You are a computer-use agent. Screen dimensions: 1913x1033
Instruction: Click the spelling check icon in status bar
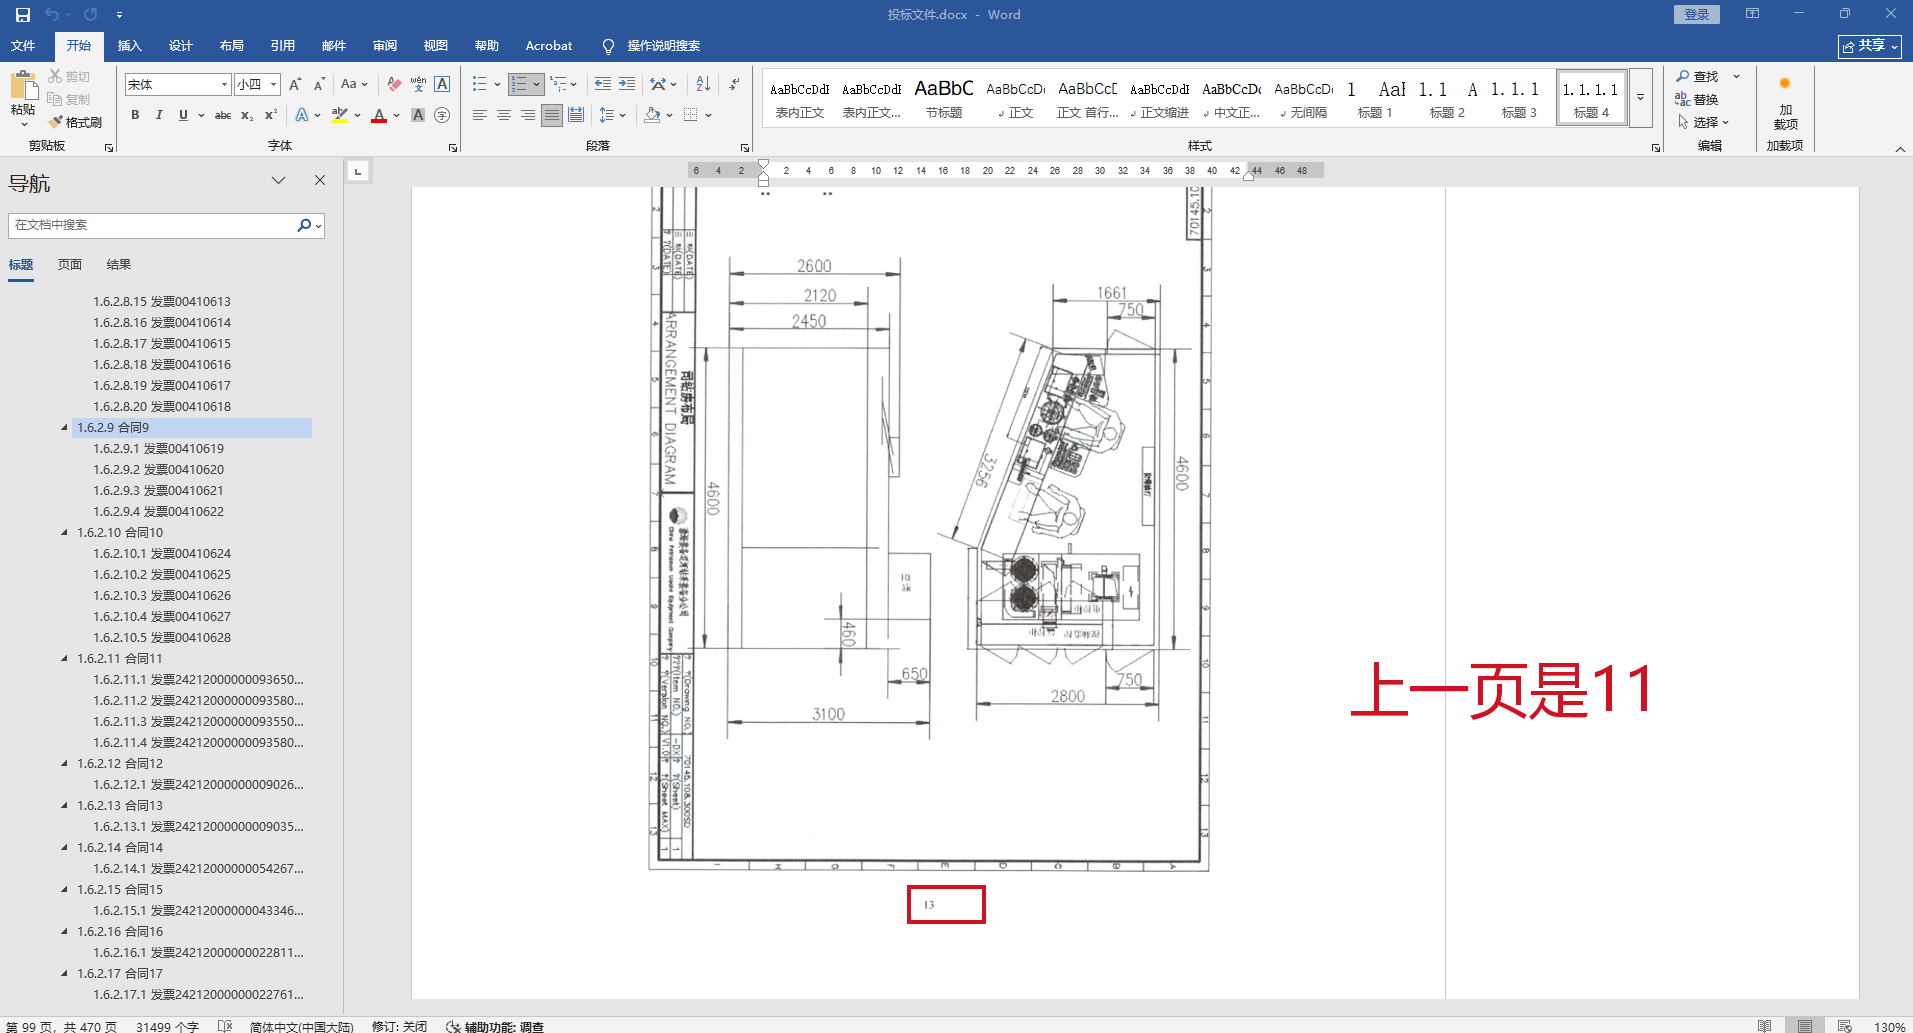pos(225,1026)
